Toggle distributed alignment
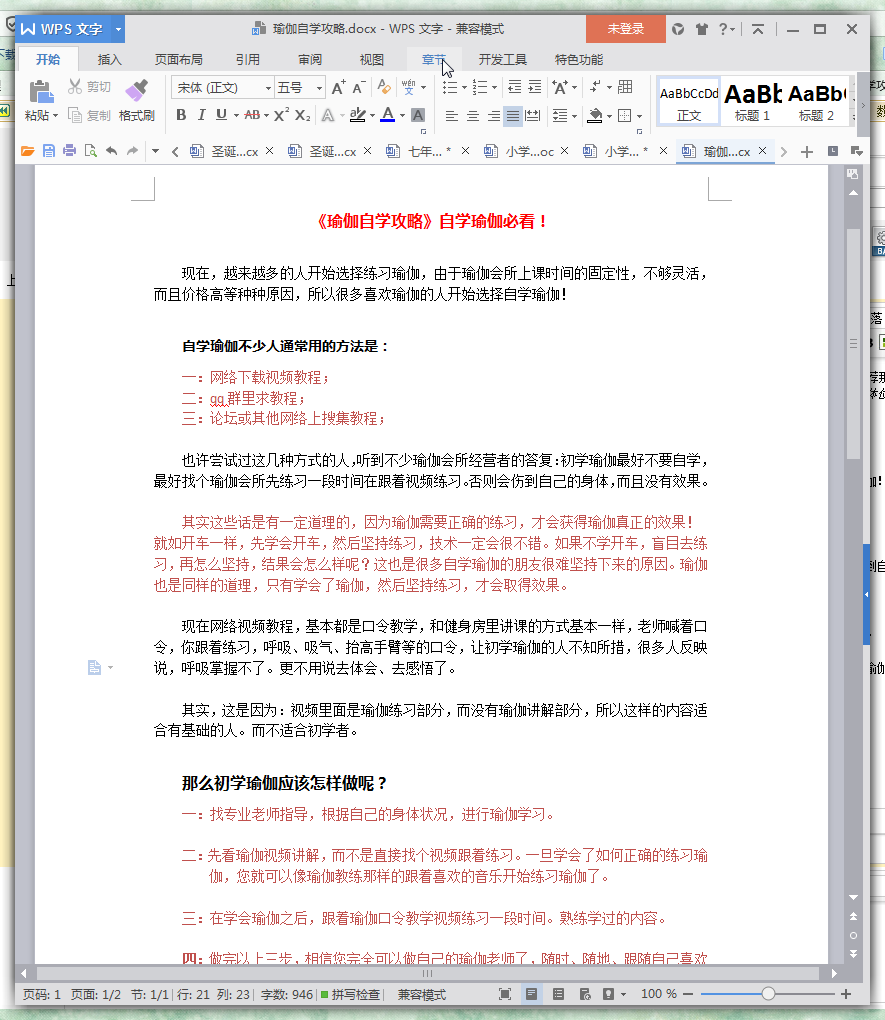Viewport: 885px width, 1020px height. (533, 116)
